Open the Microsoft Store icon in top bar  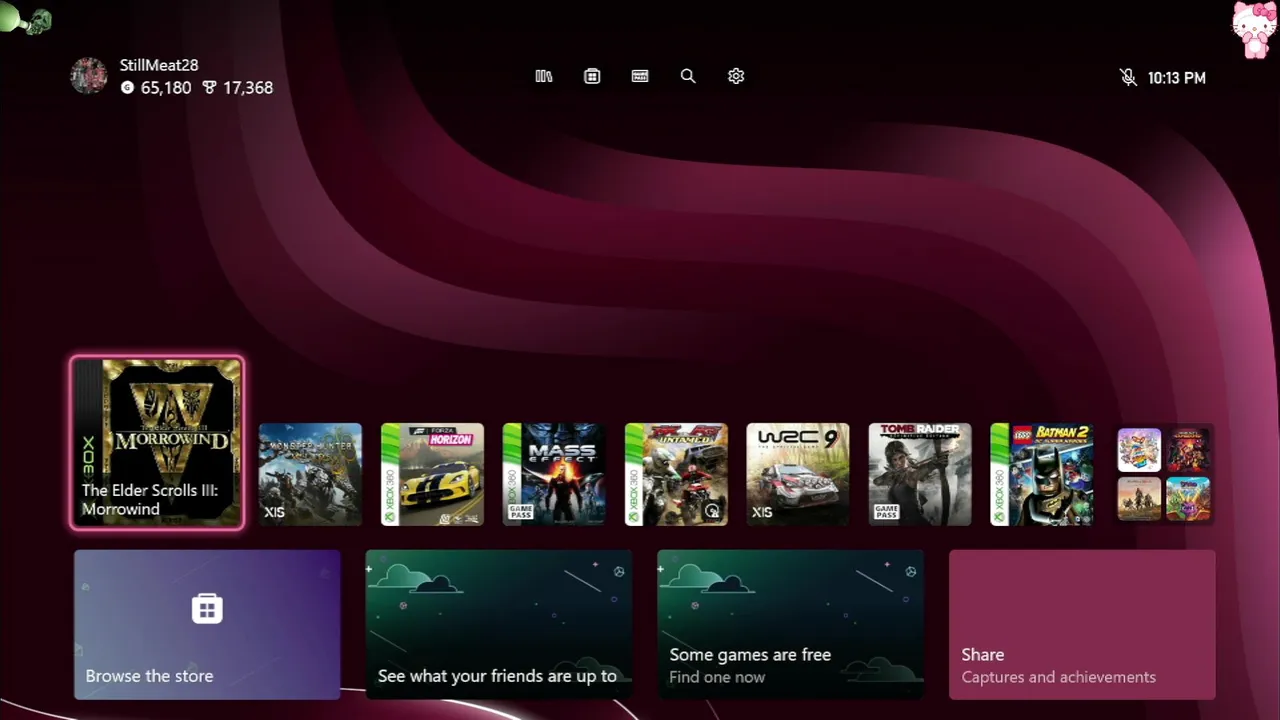tap(592, 76)
